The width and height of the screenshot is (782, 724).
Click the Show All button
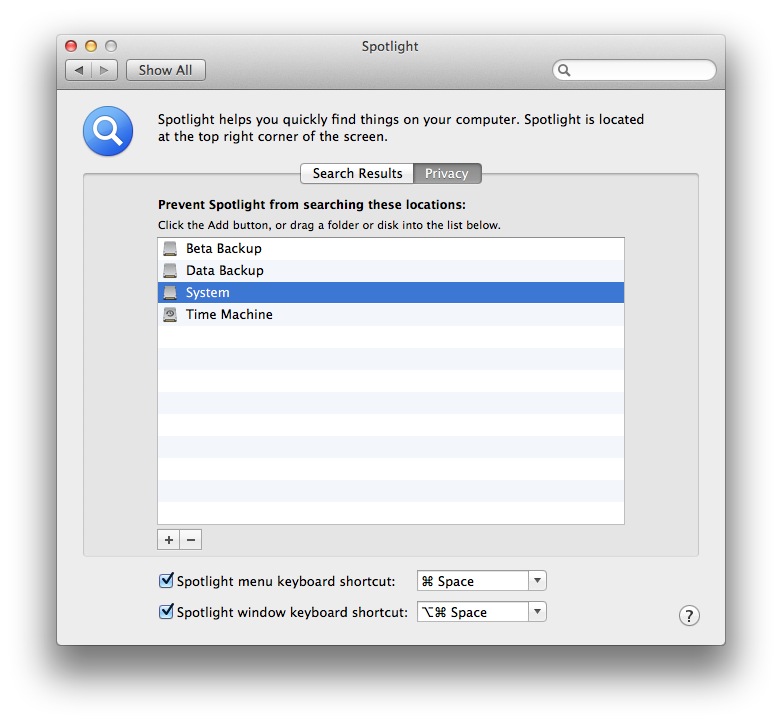point(166,70)
